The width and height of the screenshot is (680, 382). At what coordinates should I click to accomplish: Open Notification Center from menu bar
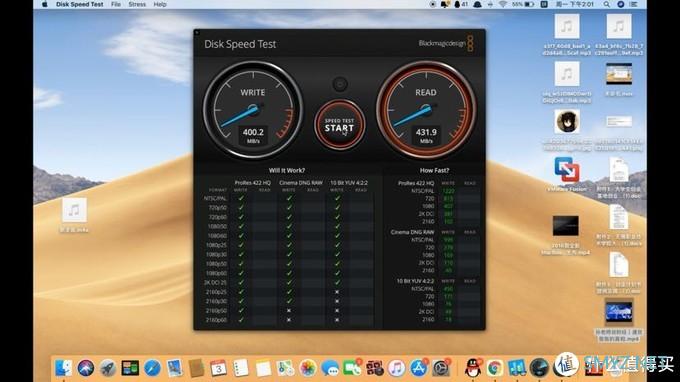[x=634, y=4]
